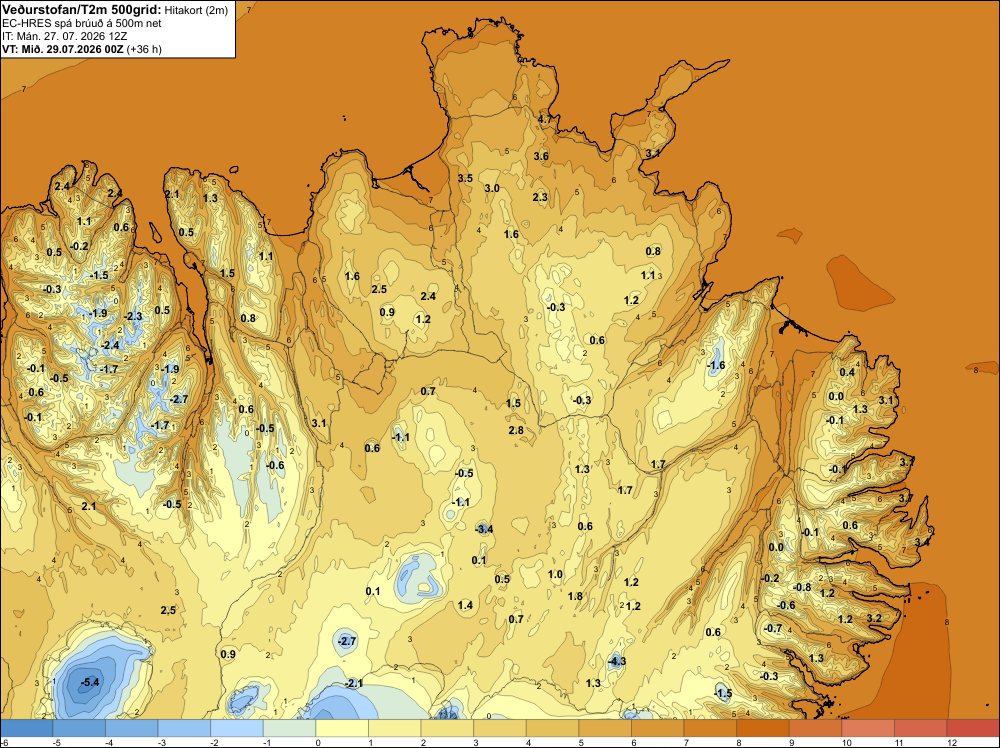Image resolution: width=1000 pixels, height=748 pixels.
Task: Click the -2.3 temperature value
Action: click(133, 316)
